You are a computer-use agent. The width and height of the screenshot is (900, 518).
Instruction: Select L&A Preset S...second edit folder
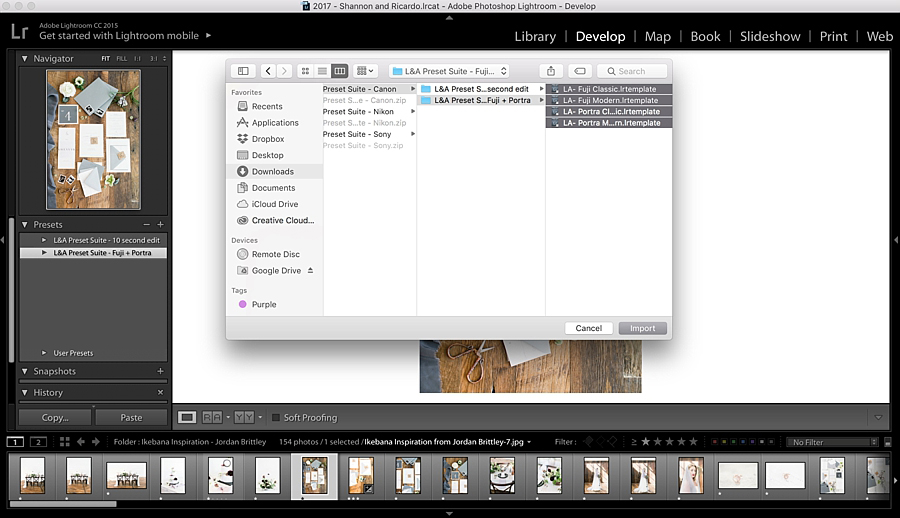click(x=482, y=89)
